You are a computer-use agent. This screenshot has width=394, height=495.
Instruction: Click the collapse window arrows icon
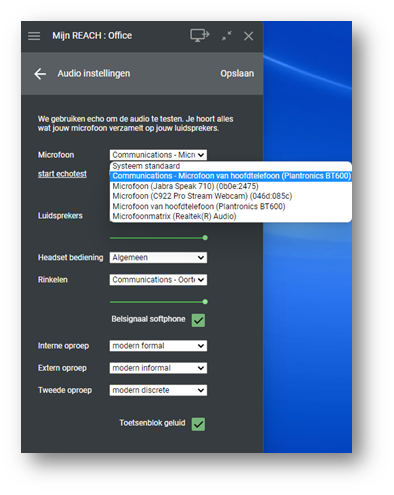pyautogui.click(x=227, y=36)
